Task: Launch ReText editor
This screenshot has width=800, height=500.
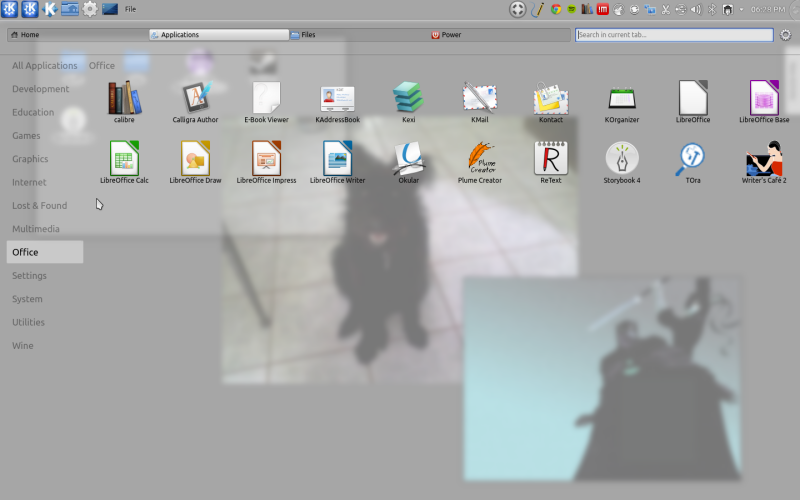Action: point(551,162)
